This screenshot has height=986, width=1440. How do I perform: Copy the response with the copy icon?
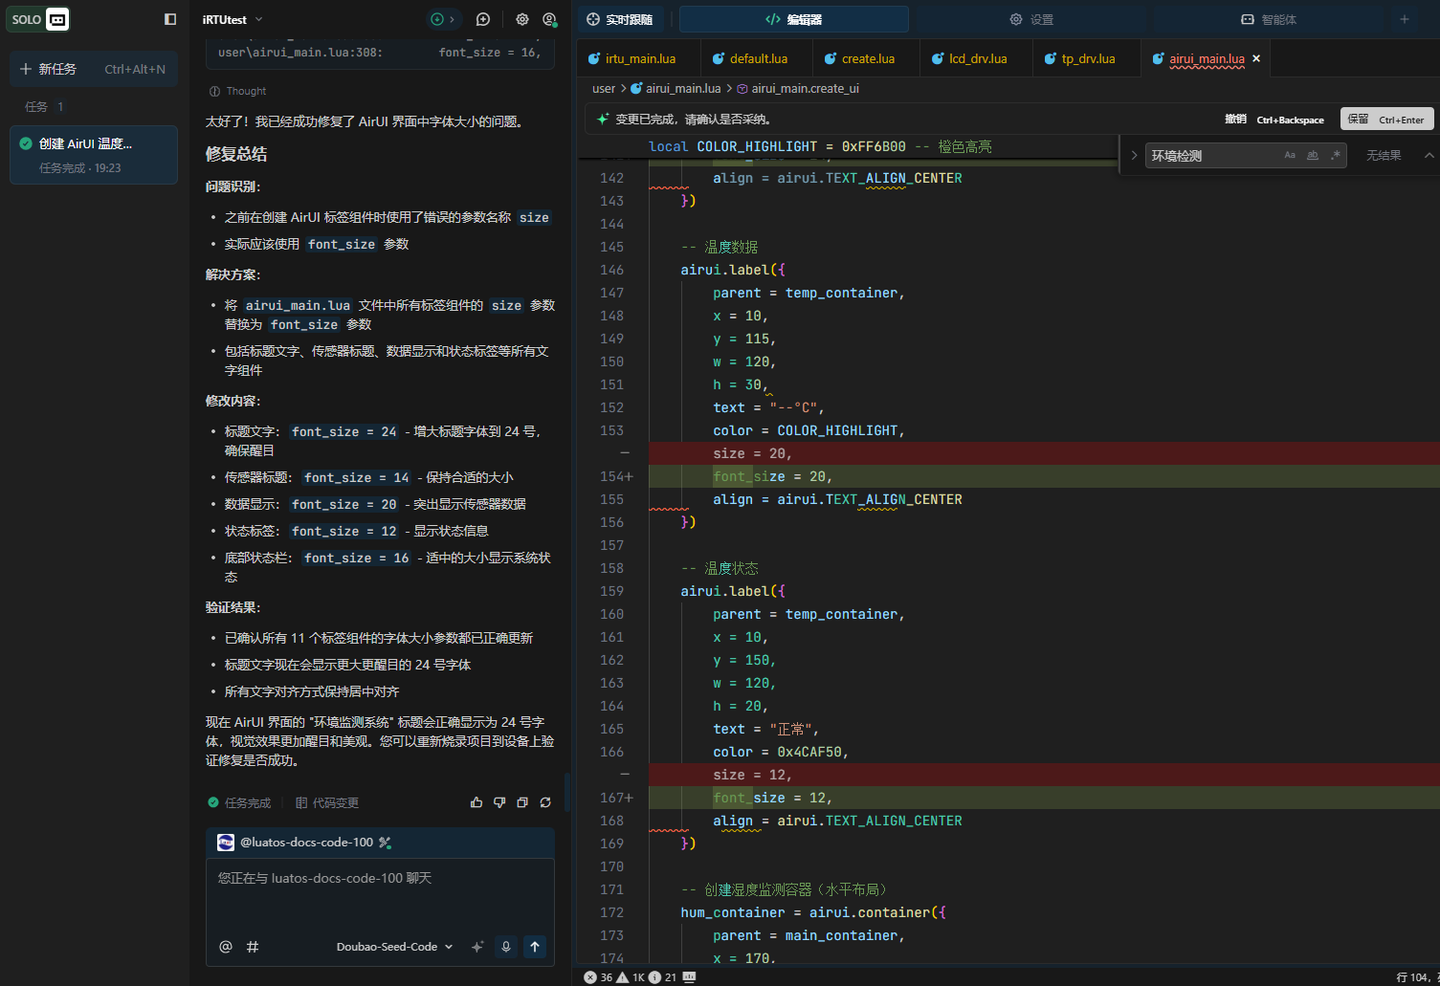click(522, 803)
